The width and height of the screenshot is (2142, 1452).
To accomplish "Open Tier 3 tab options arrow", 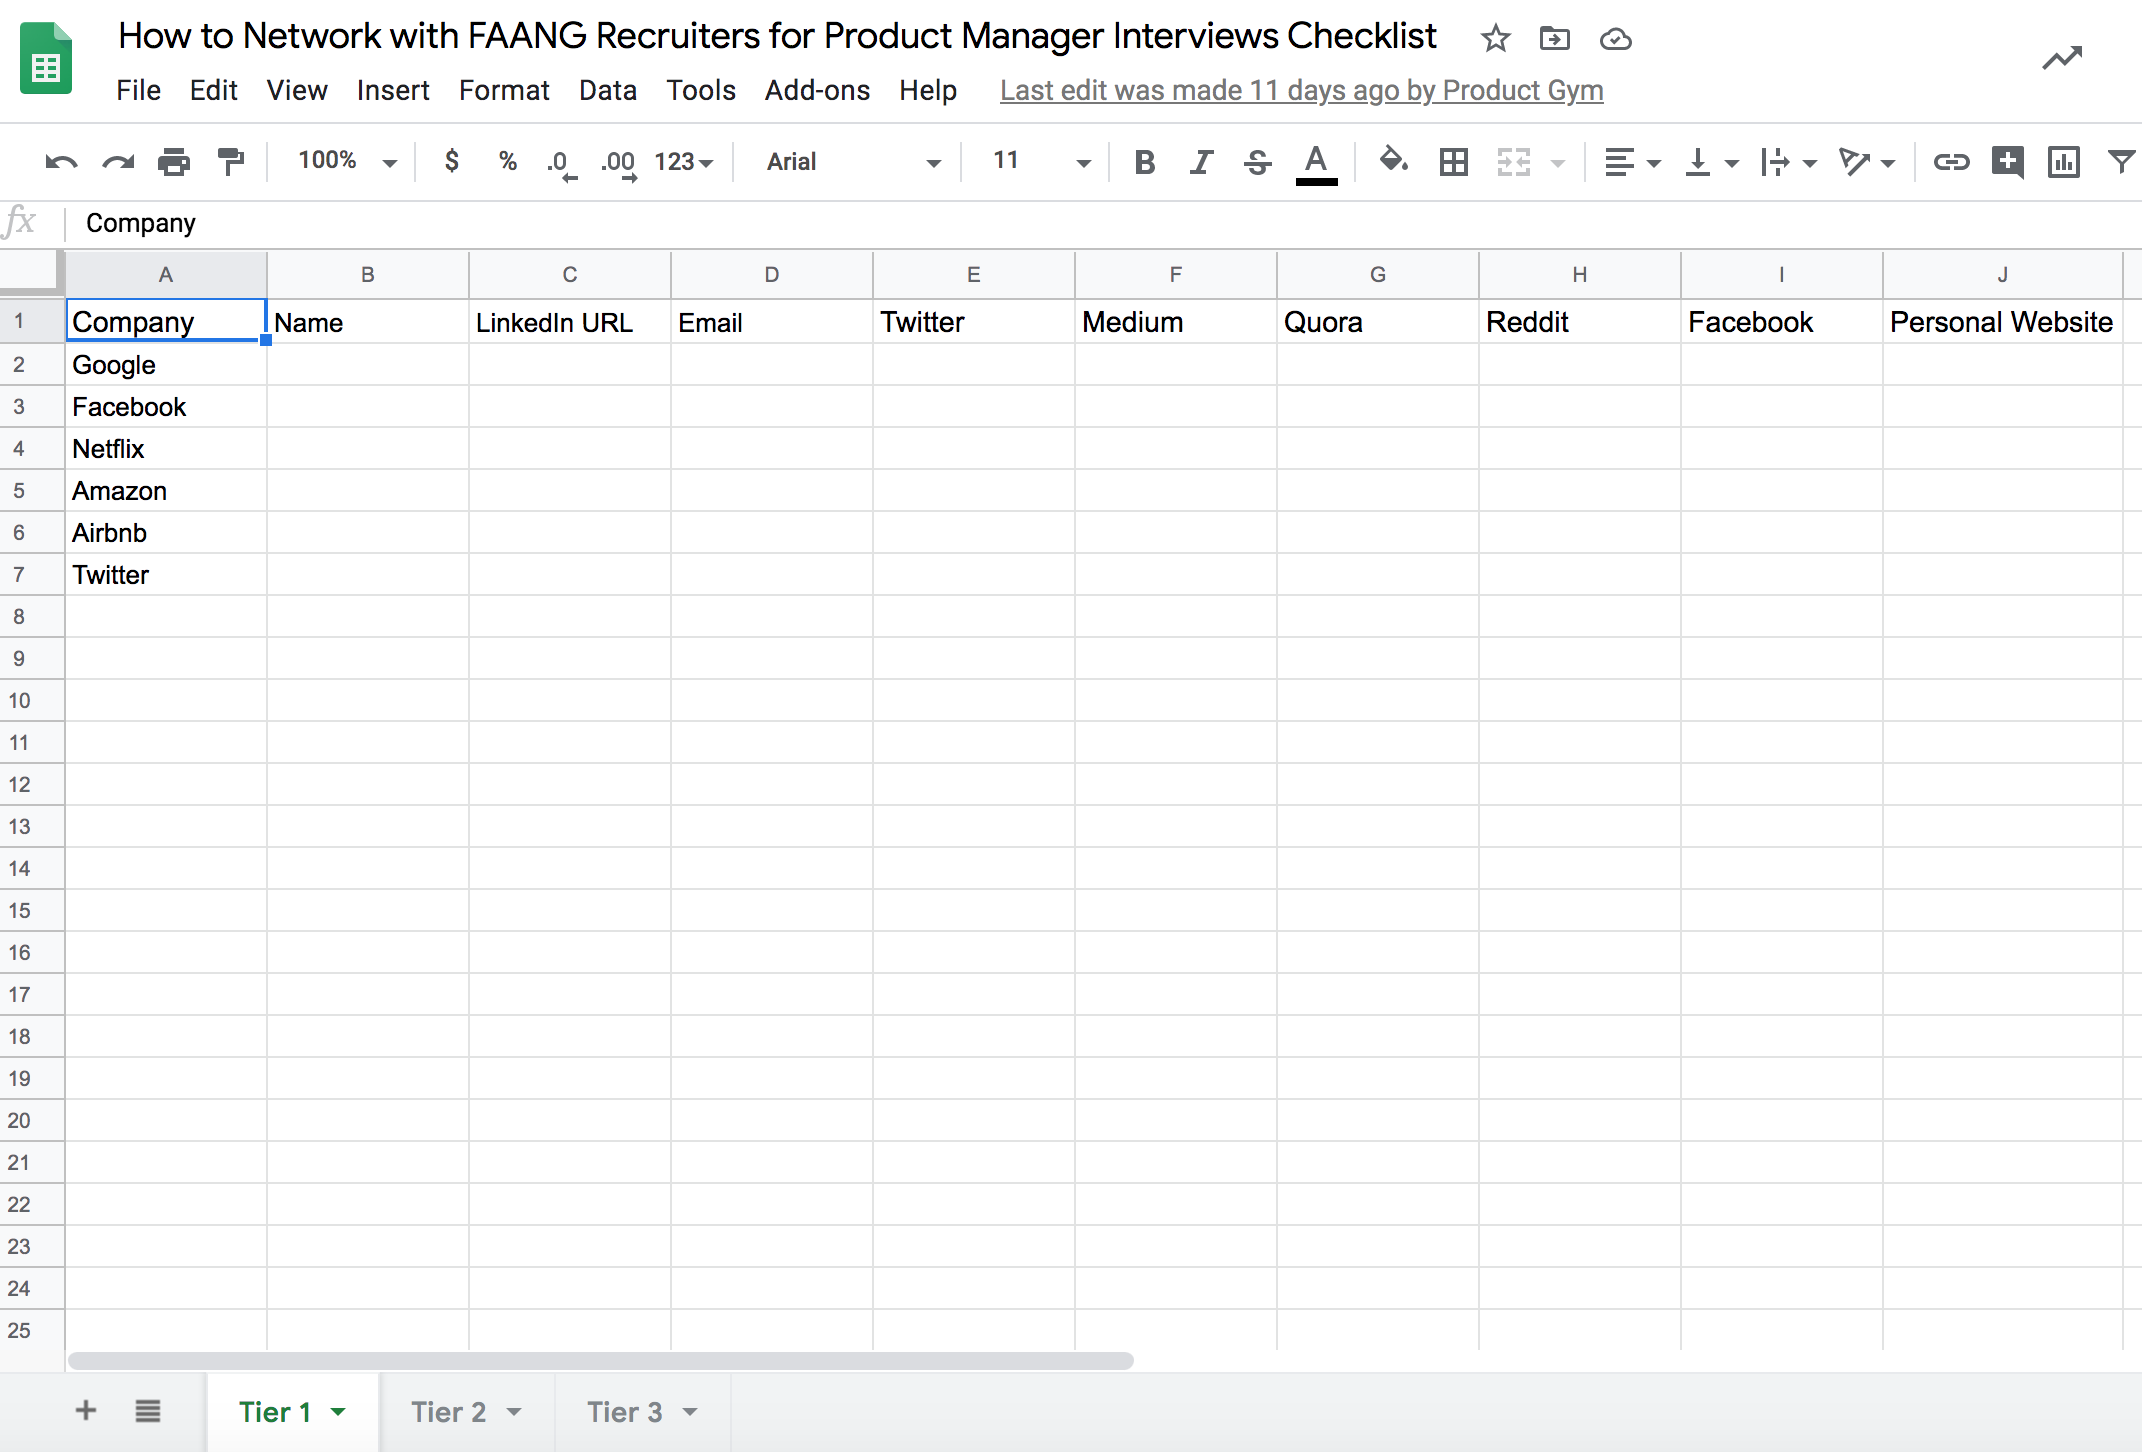I will point(690,1412).
